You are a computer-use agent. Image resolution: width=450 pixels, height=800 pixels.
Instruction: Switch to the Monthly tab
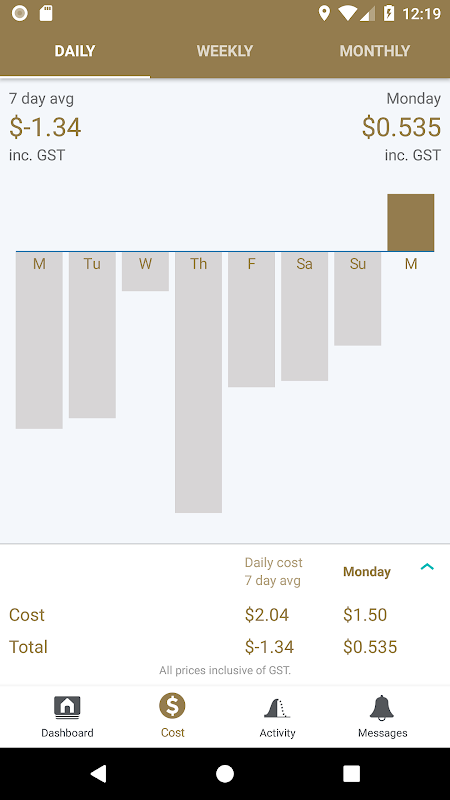pos(375,51)
